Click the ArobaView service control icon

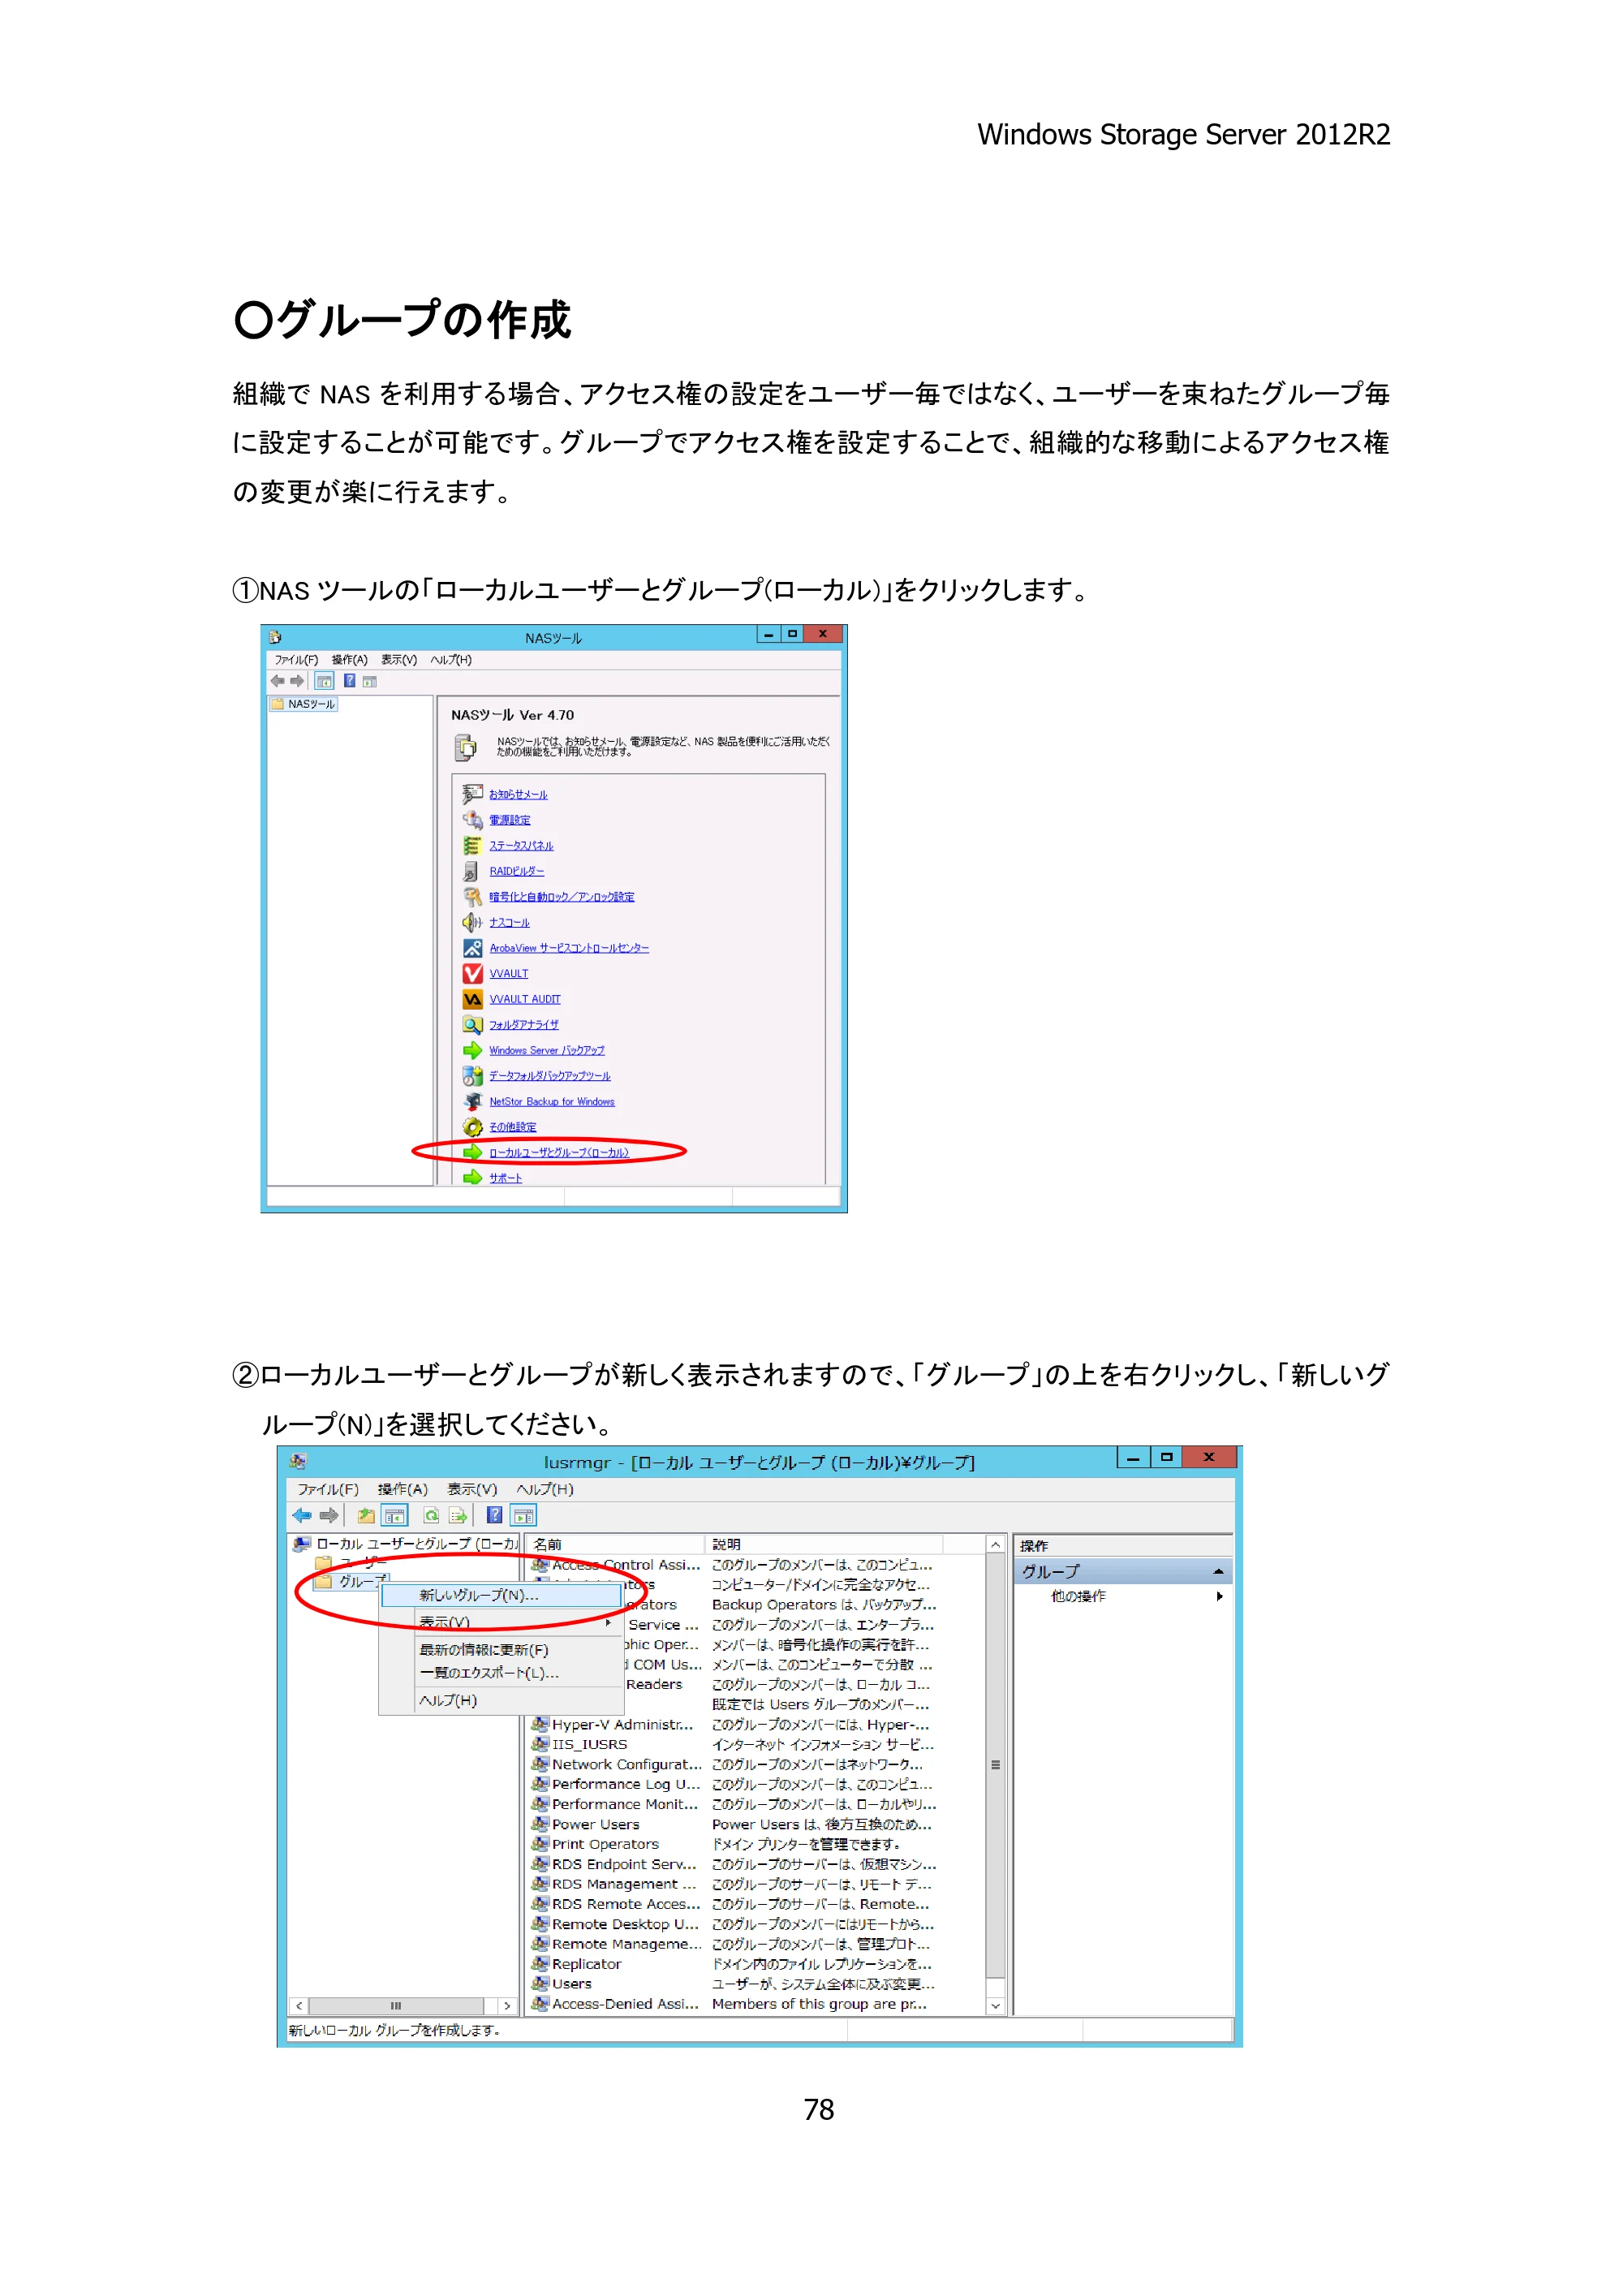pos(473,948)
